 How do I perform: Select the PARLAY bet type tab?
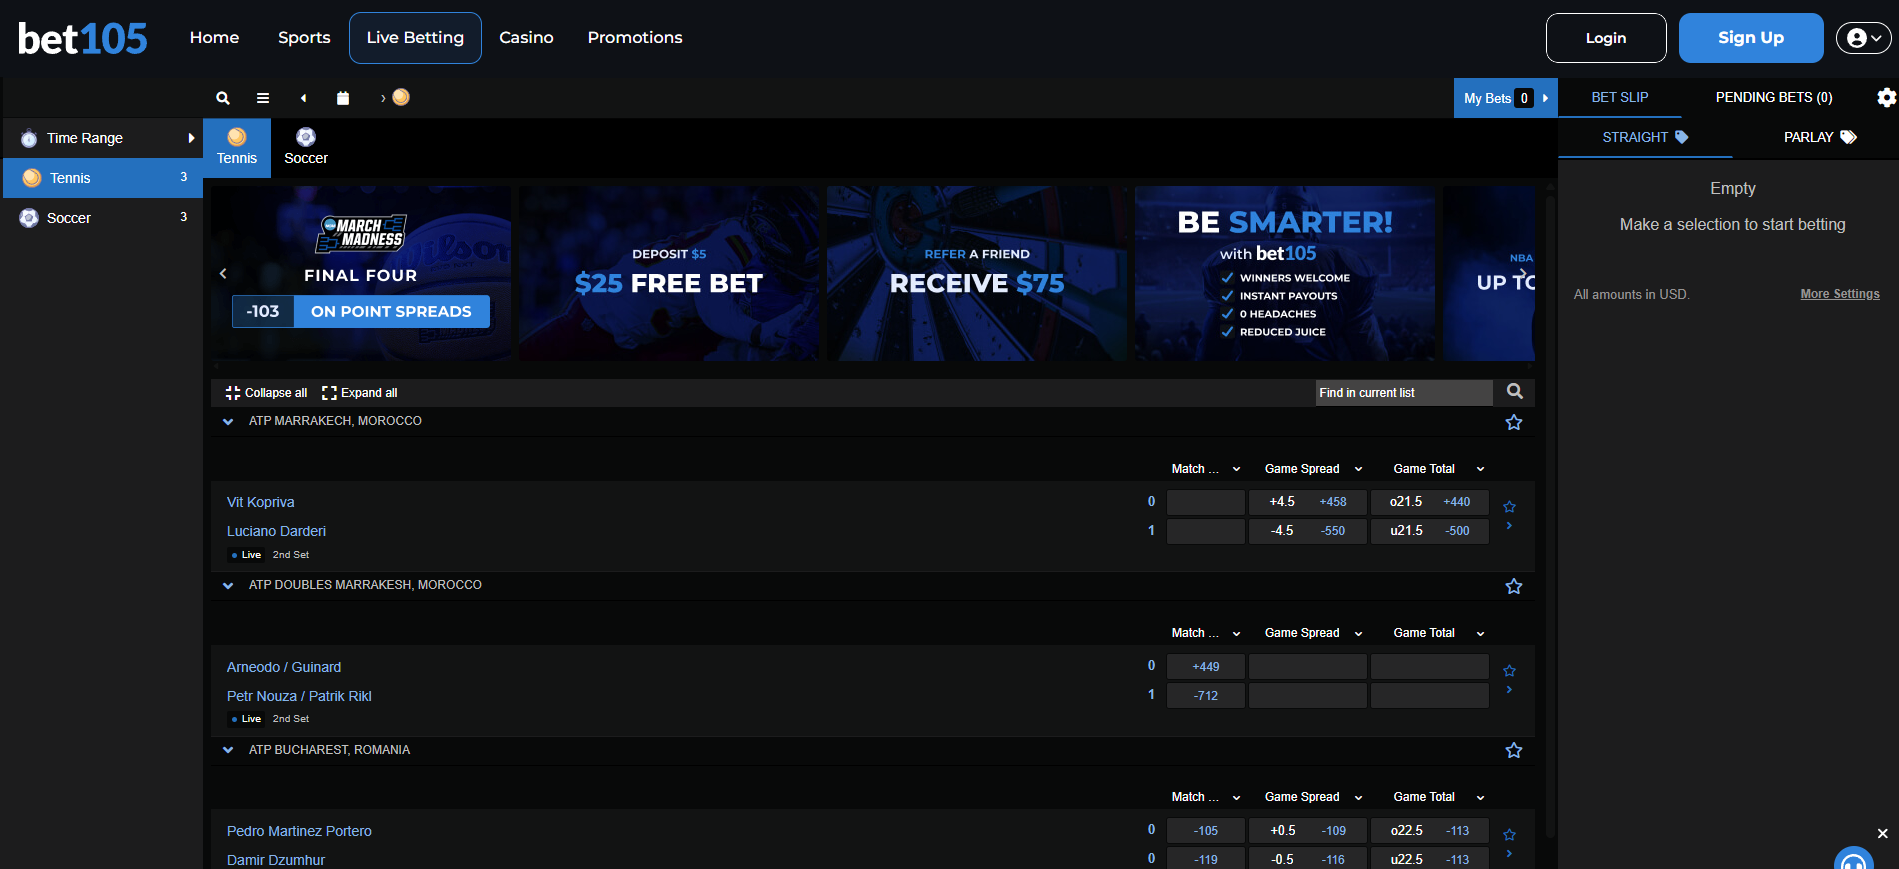click(x=1820, y=138)
